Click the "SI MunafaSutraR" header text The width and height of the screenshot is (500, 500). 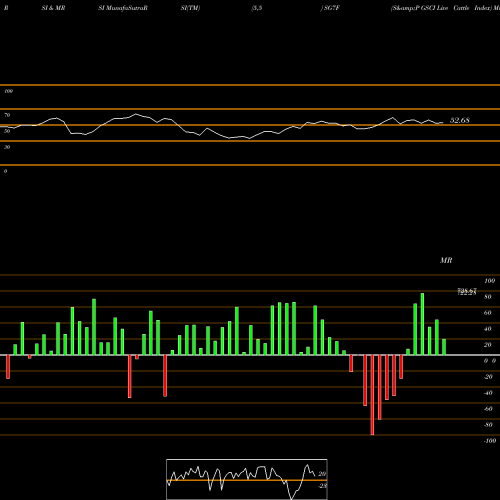pyautogui.click(x=123, y=8)
